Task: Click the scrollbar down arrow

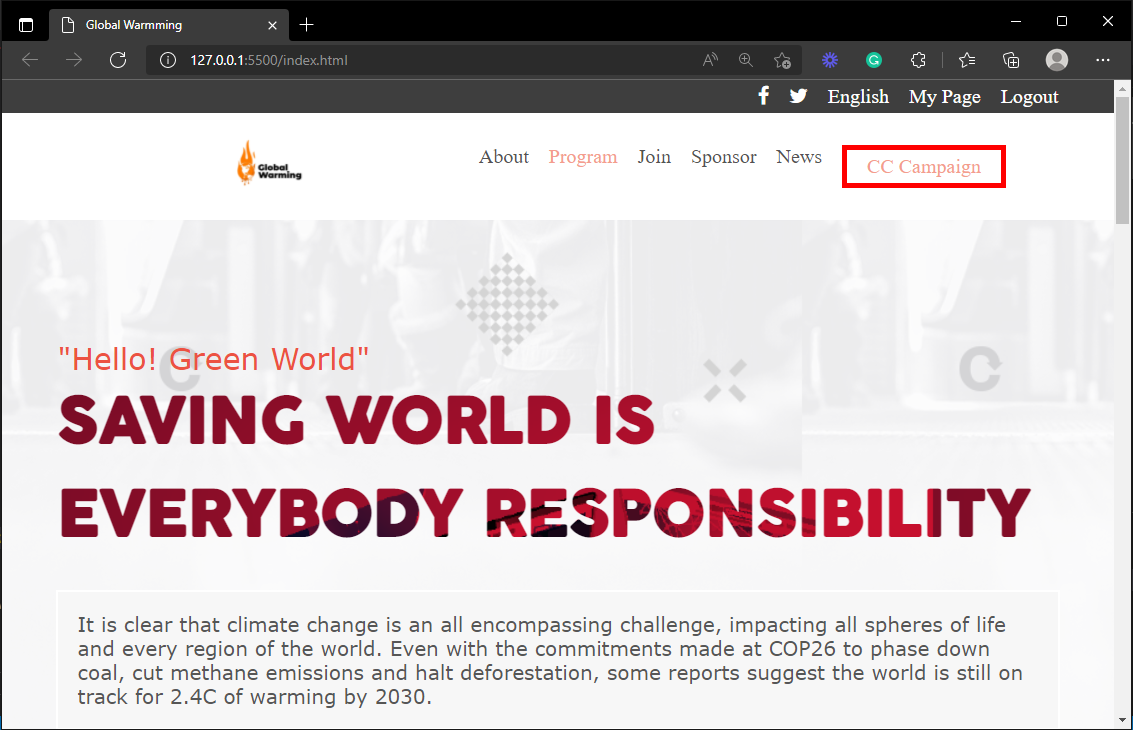Action: (x=1121, y=720)
